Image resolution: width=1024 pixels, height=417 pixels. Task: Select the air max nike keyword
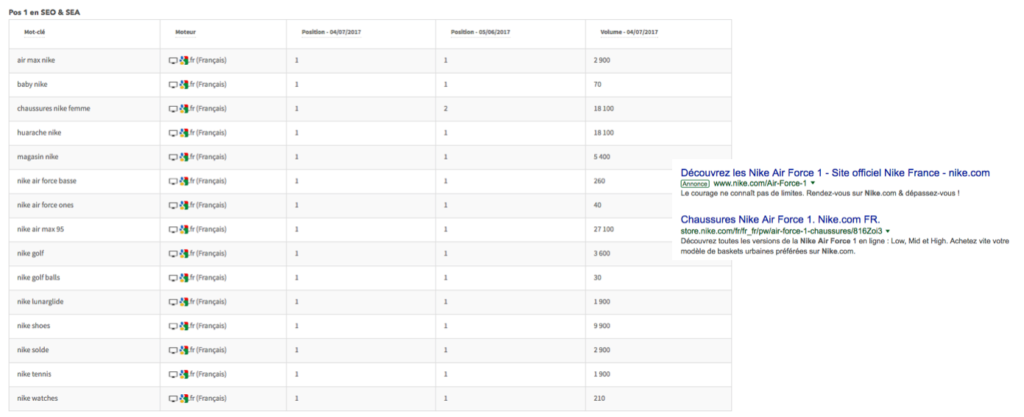36,60
